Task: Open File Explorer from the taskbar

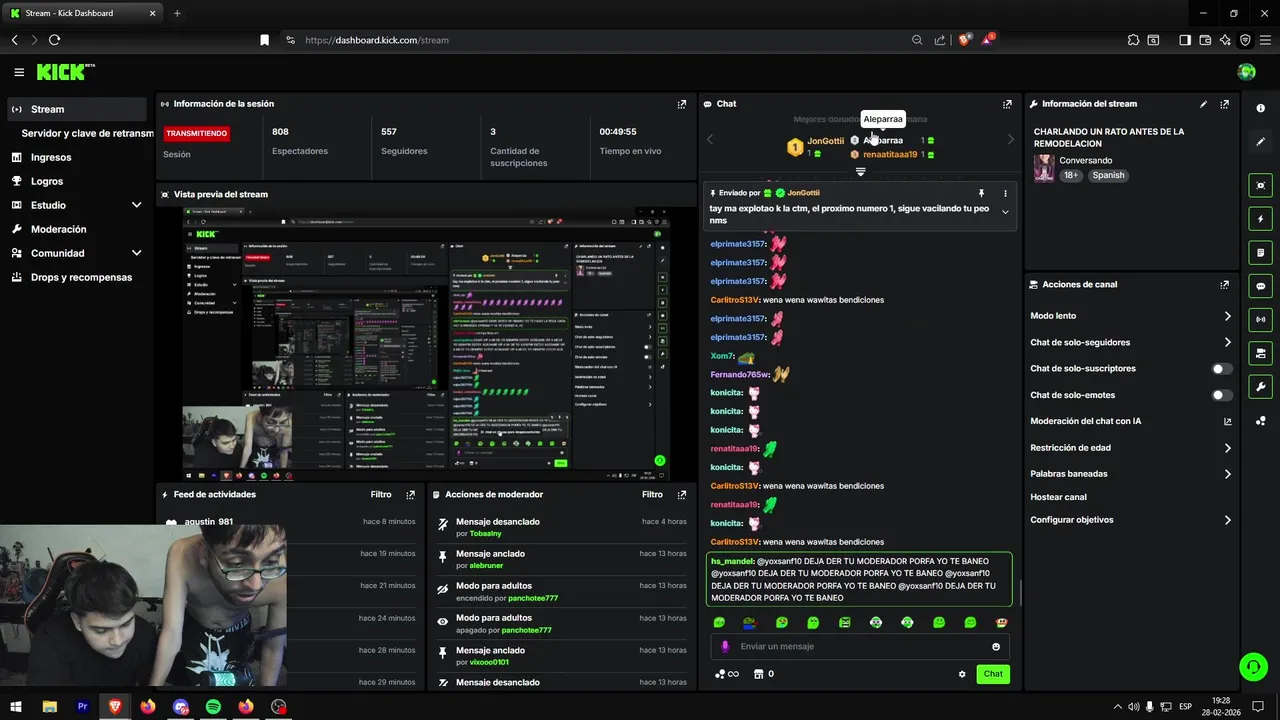Action: [50, 707]
